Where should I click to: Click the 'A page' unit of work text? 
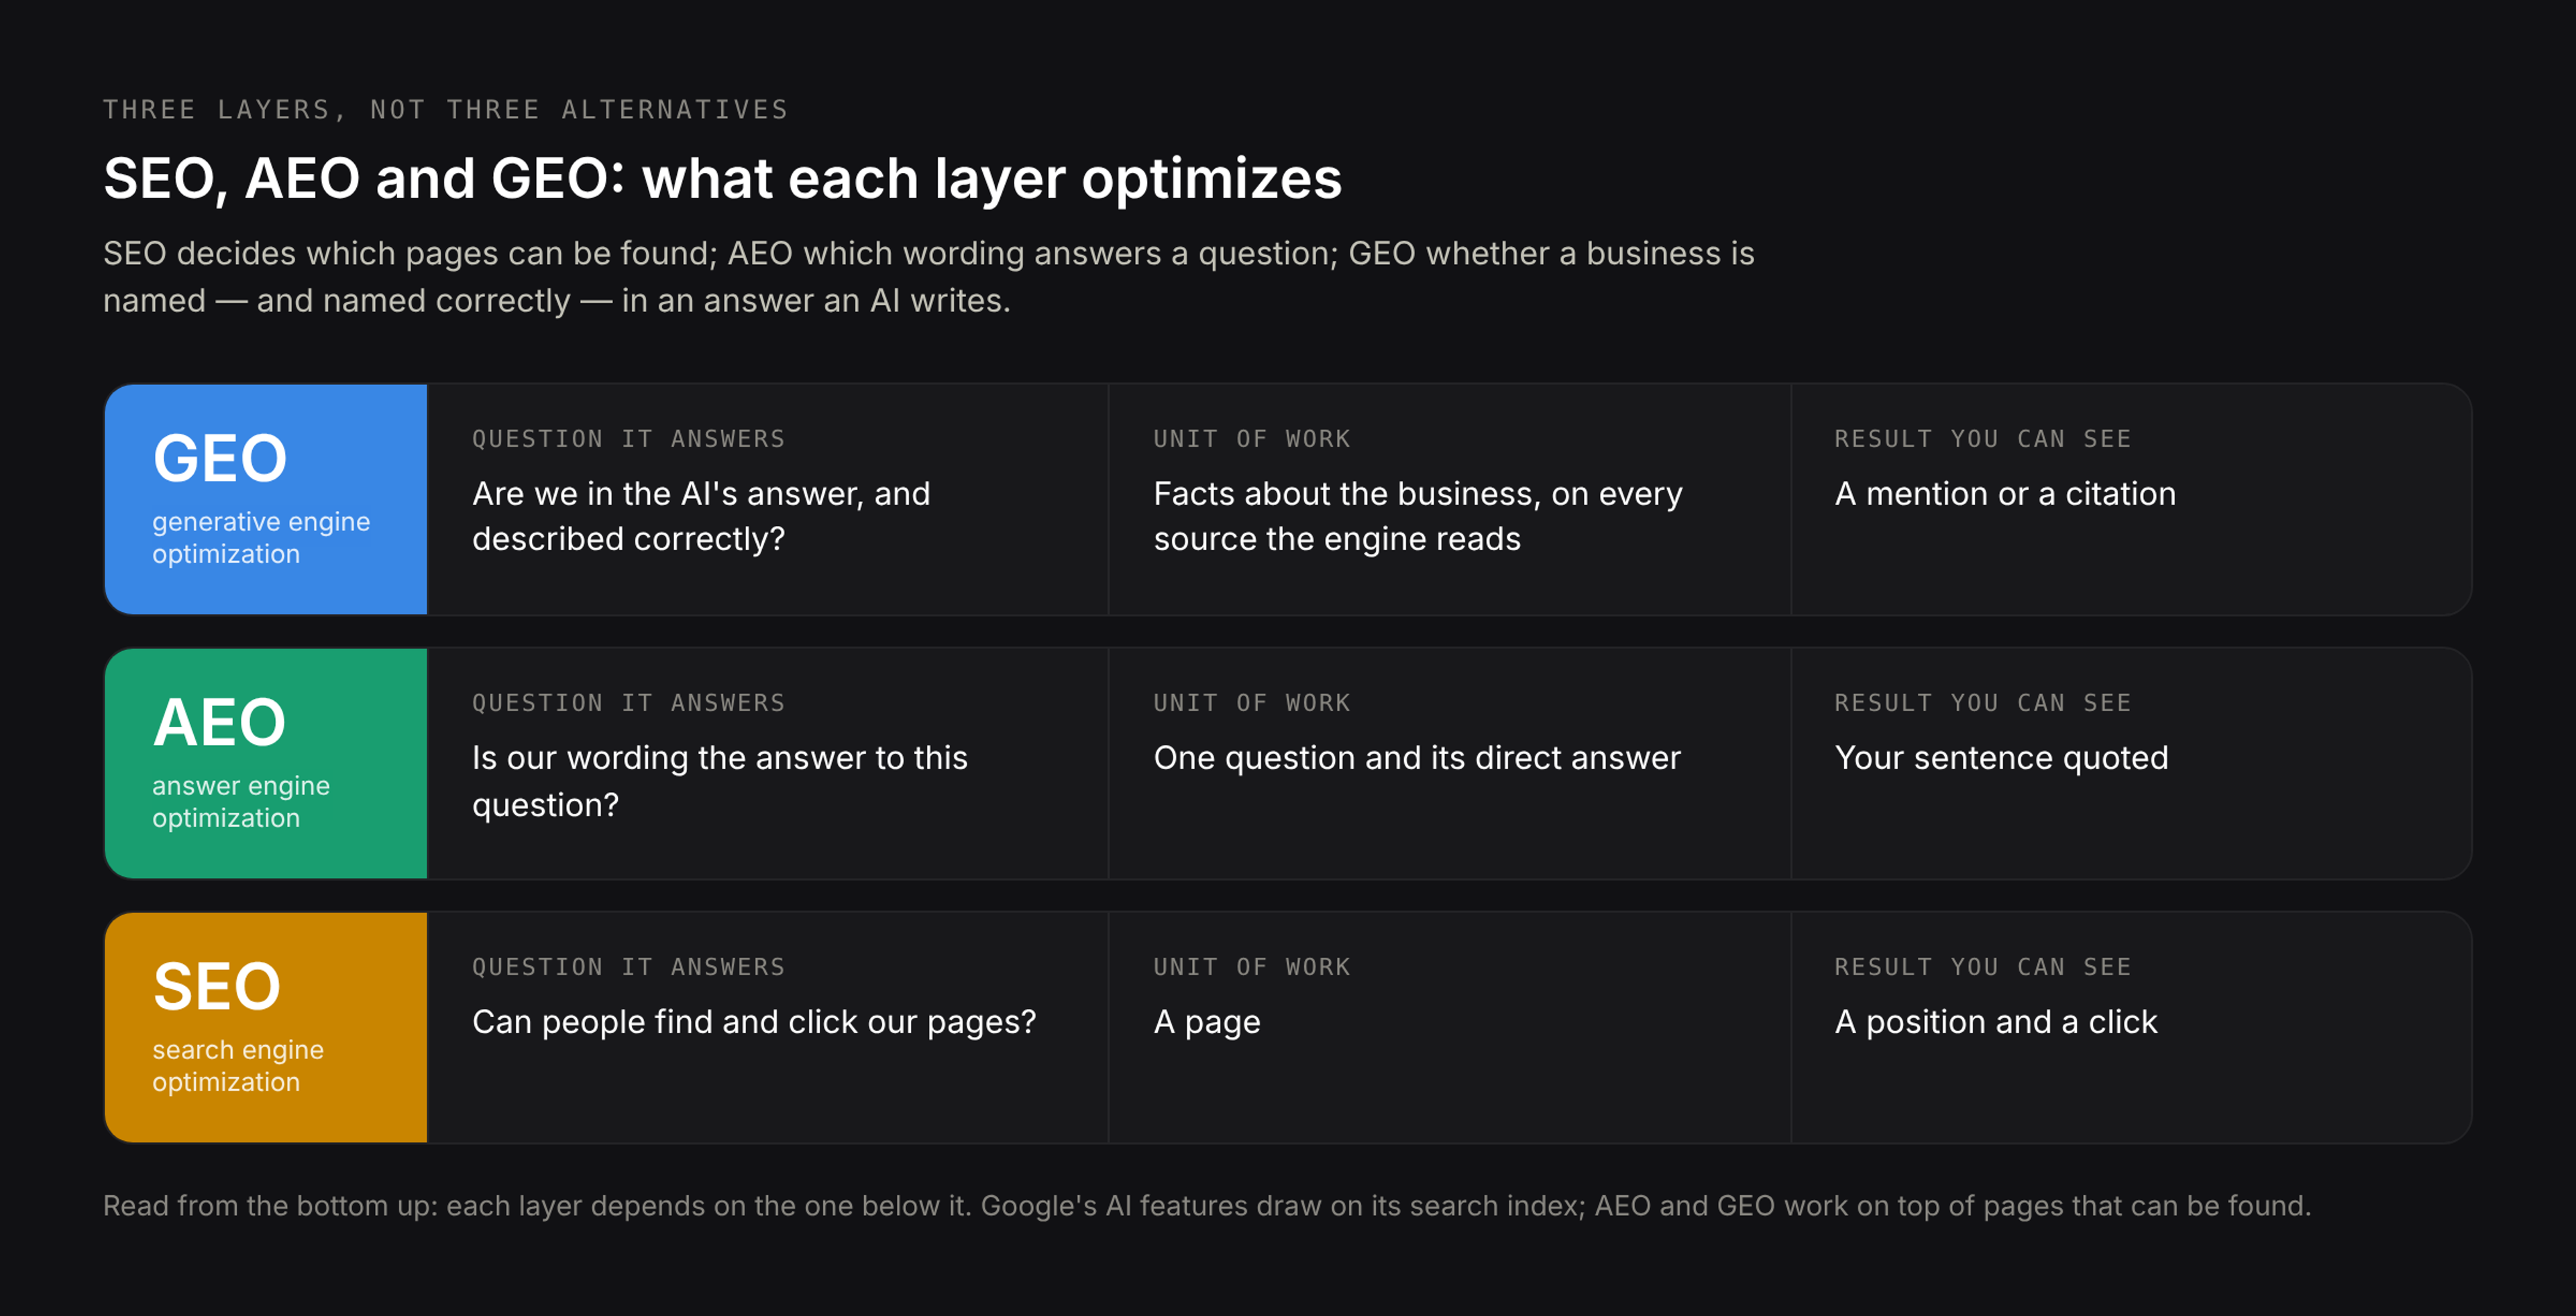(1207, 1022)
